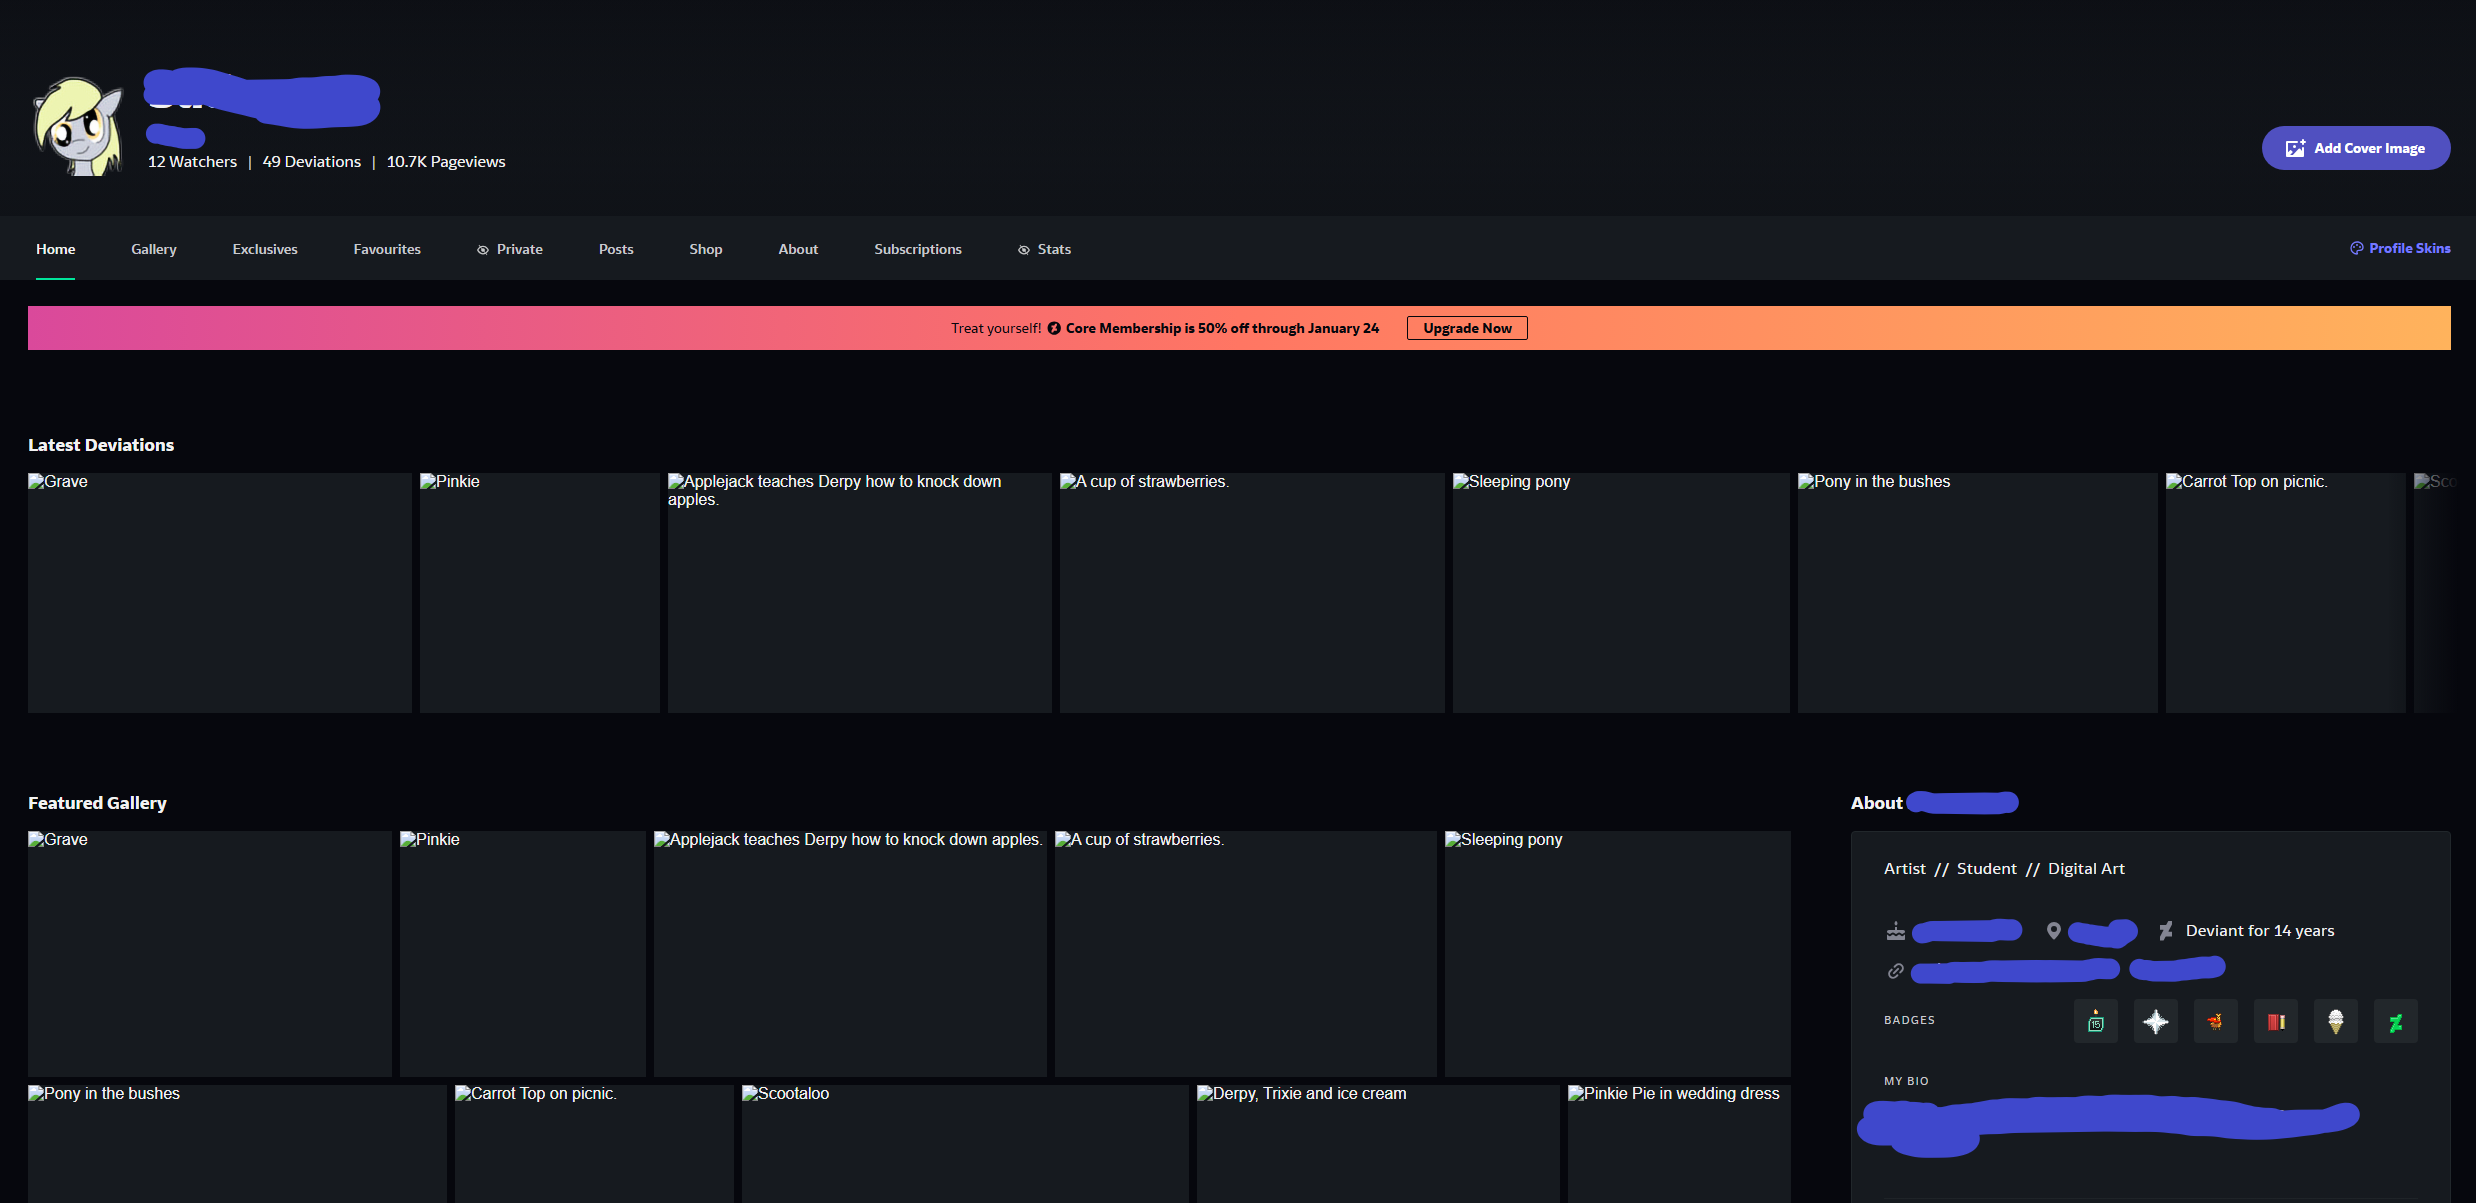Open Derpy, Trixie and ice cream thumbnail

tap(1378, 1144)
